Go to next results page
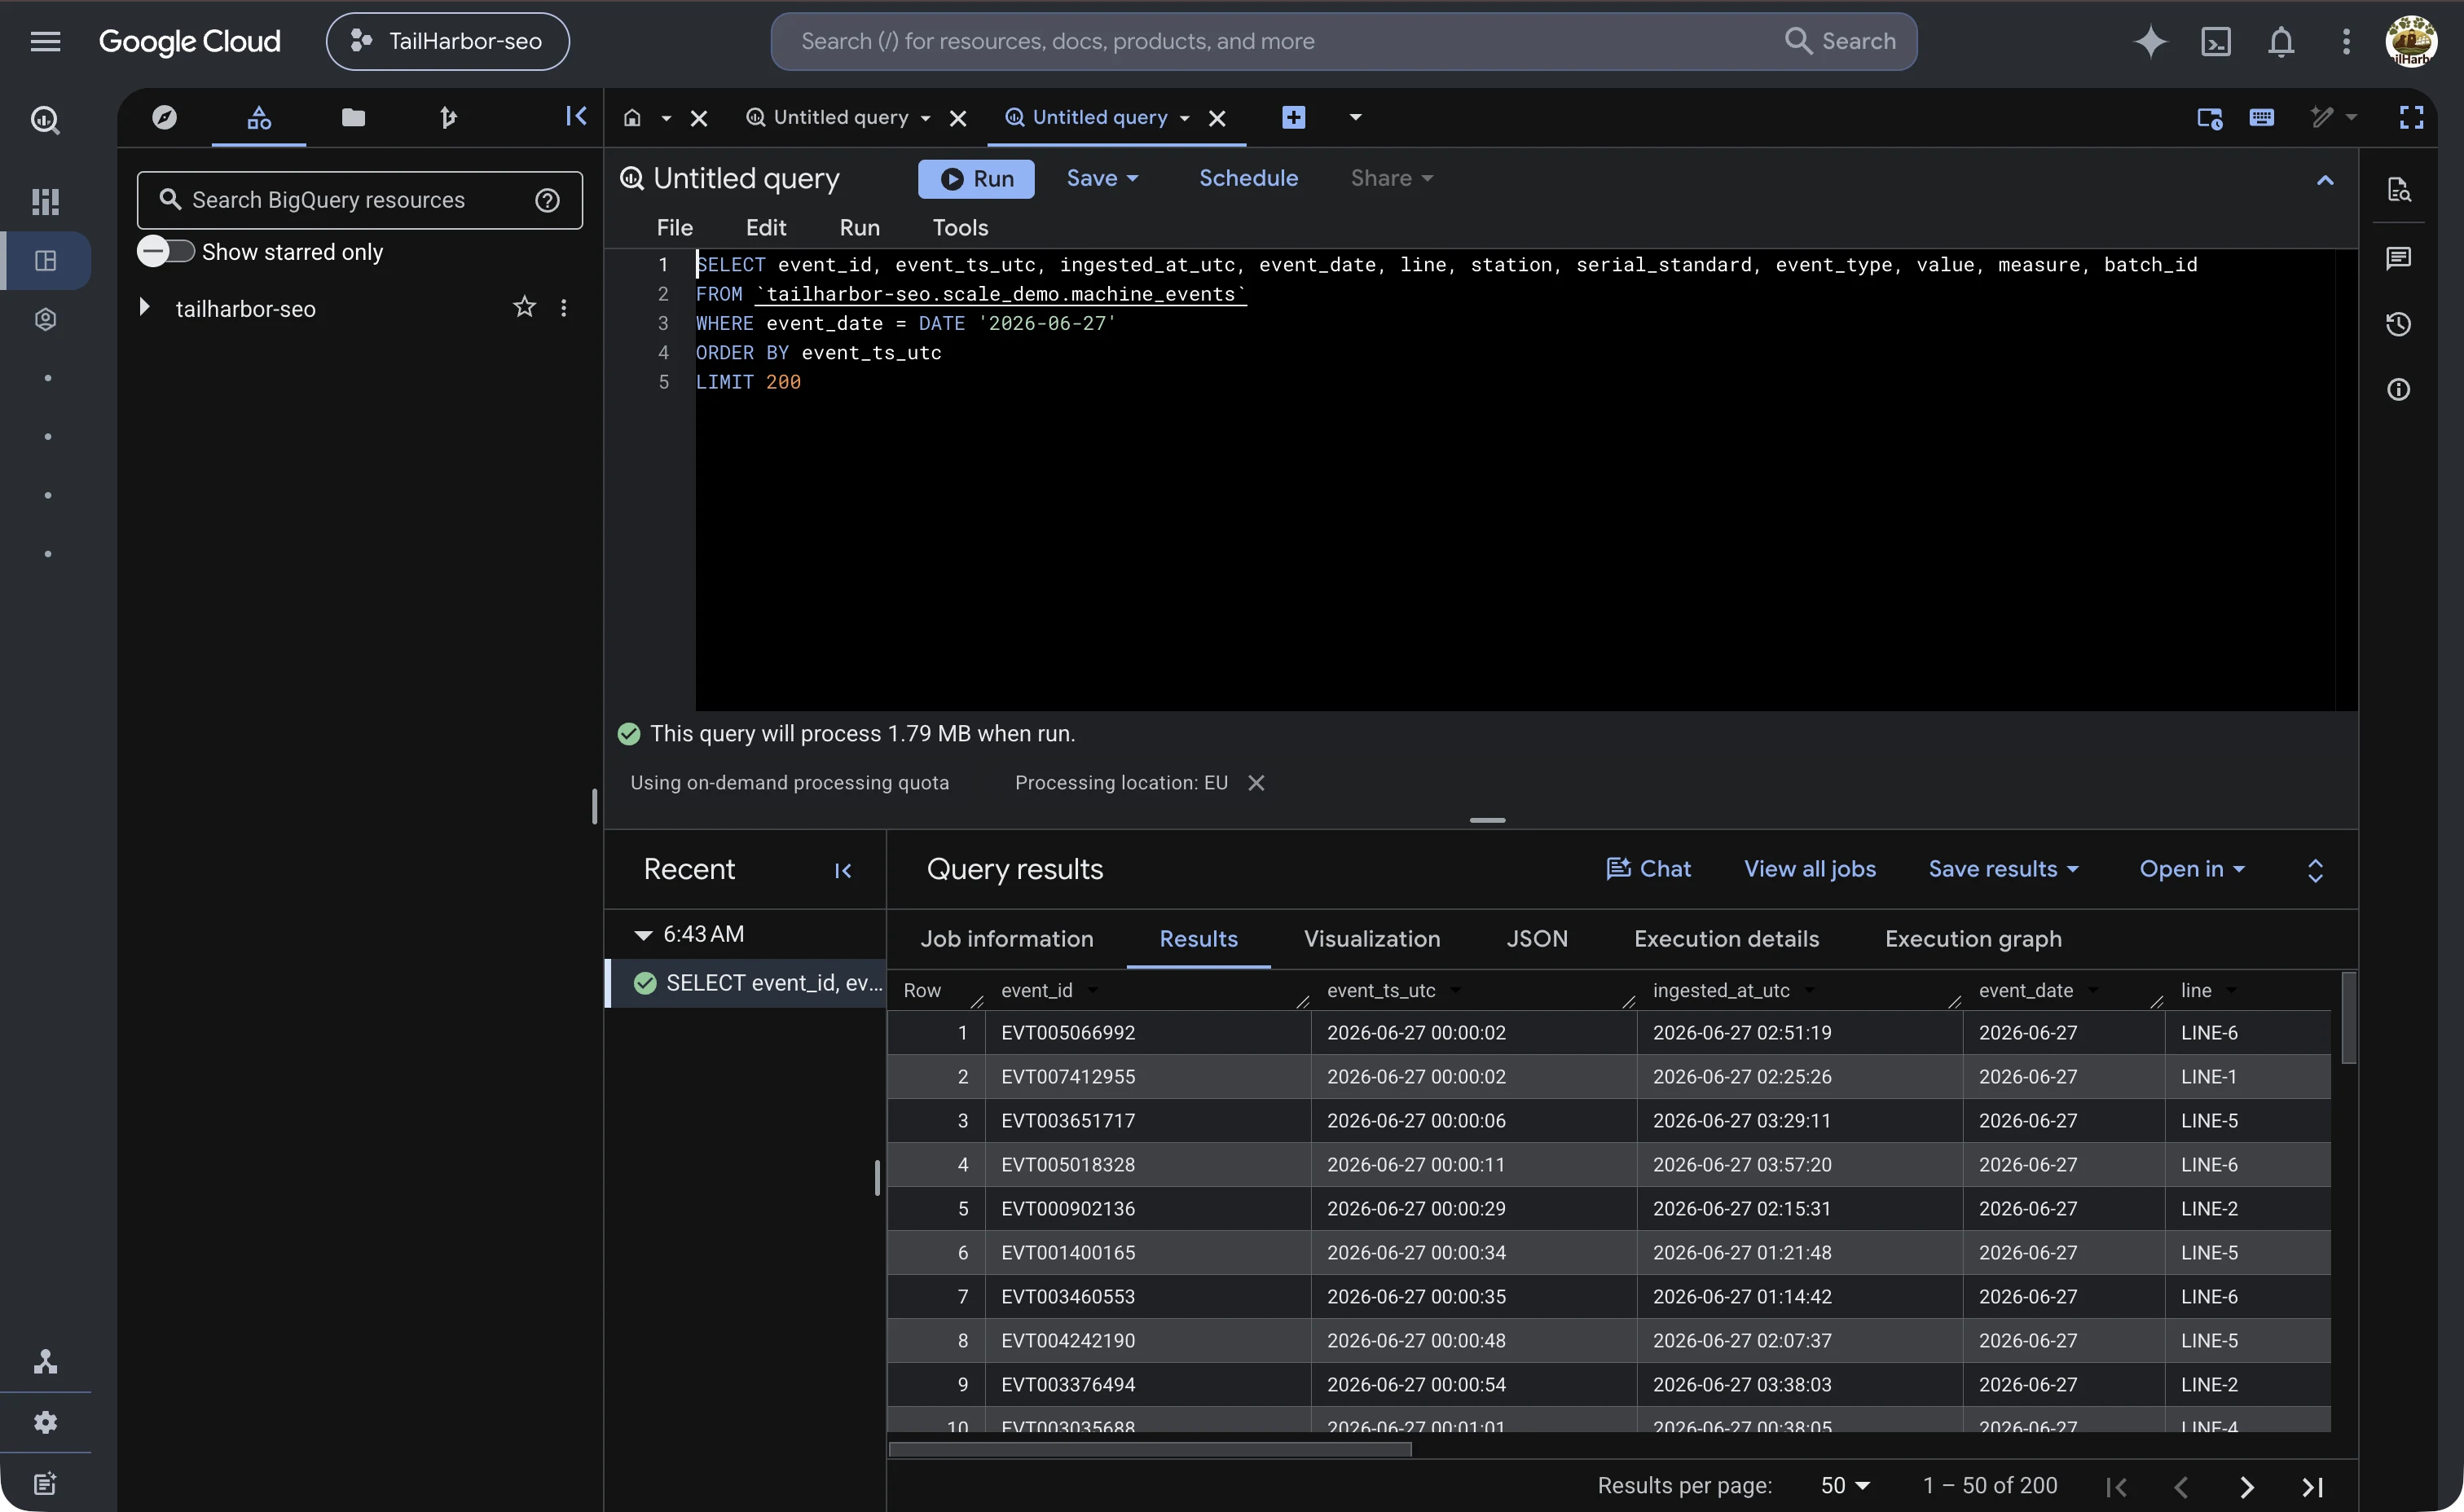This screenshot has height=1512, width=2464. point(2247,1487)
